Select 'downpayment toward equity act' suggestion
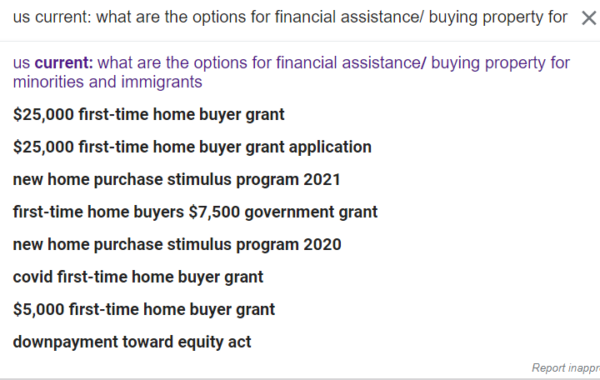This screenshot has width=600, height=380. tap(132, 342)
